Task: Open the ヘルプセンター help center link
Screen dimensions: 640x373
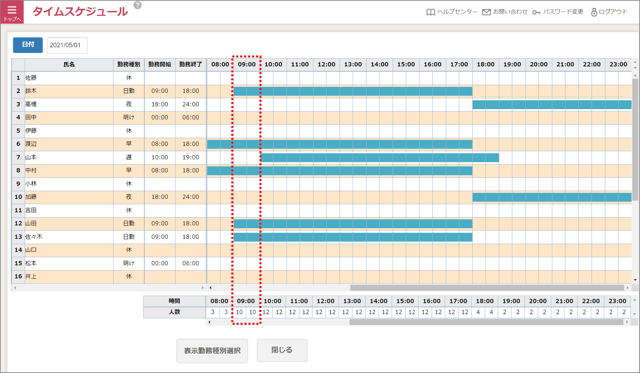Action: 451,12
